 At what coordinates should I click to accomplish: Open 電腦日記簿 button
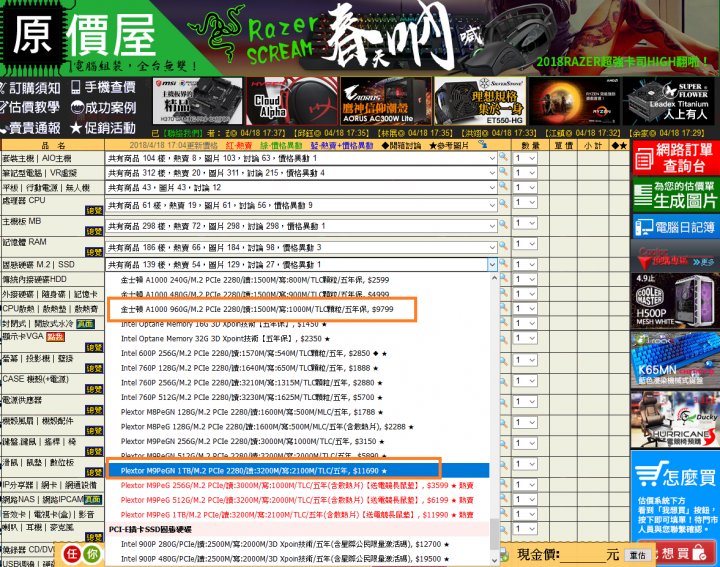coord(676,226)
